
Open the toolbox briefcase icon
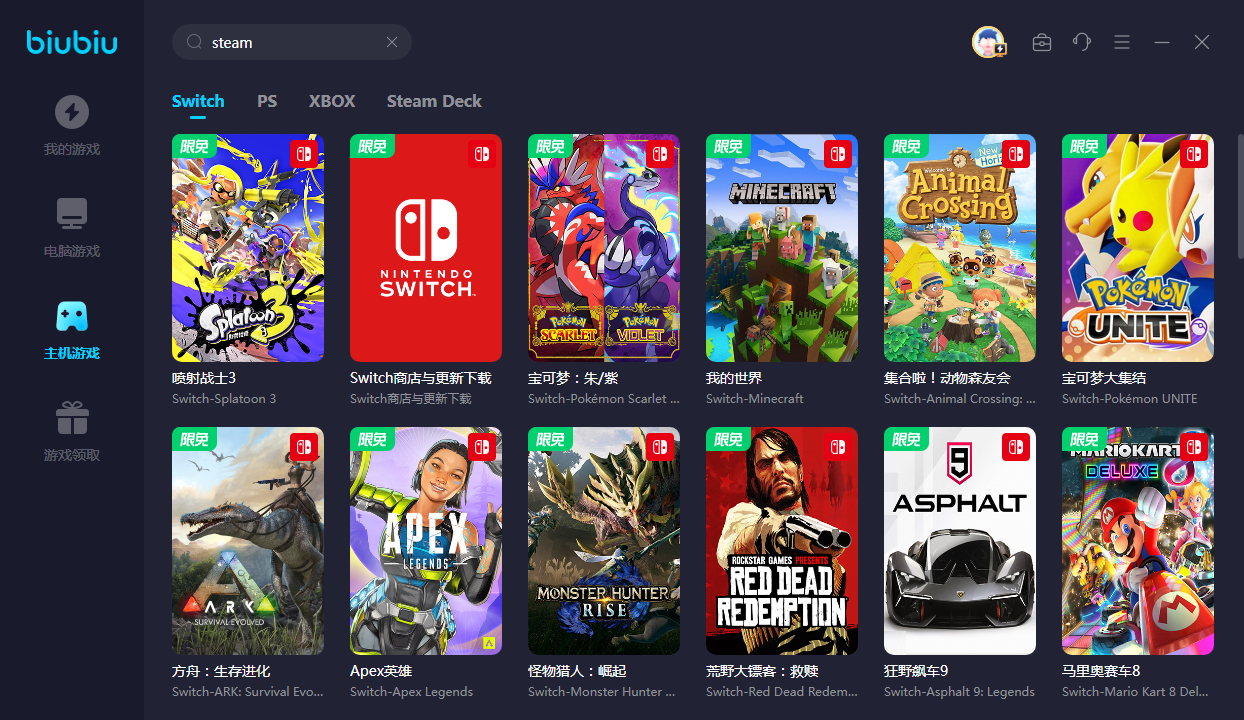(x=1042, y=42)
